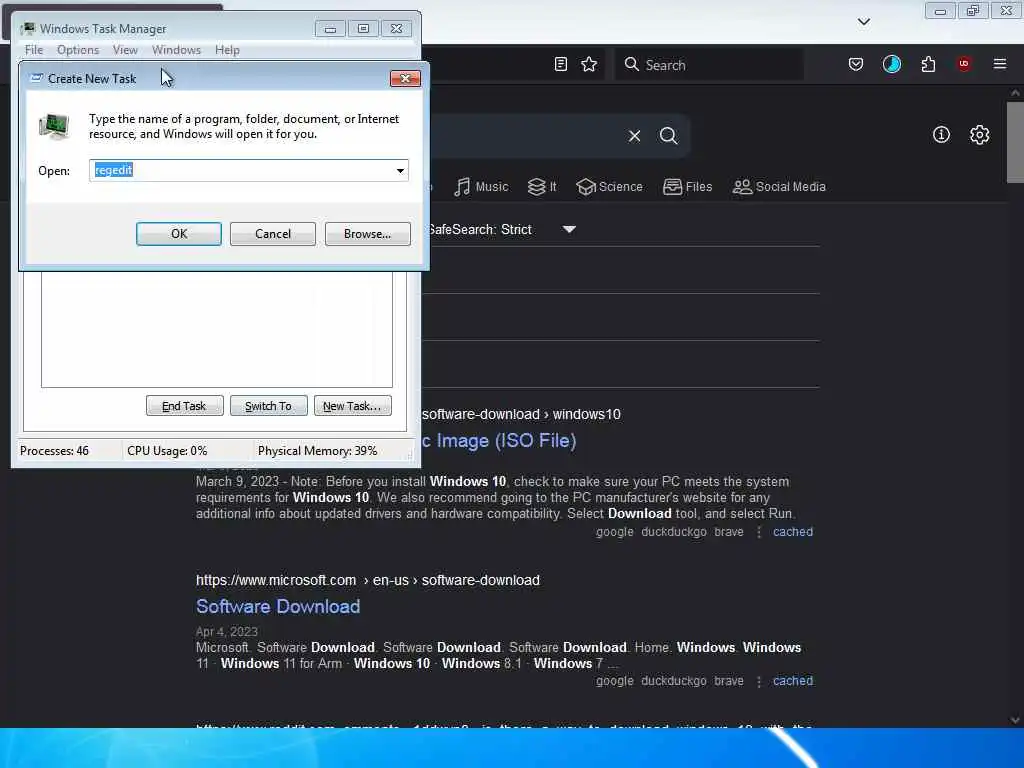The width and height of the screenshot is (1024, 768).
Task: Confirm Create New Task with OK
Action: (x=179, y=234)
